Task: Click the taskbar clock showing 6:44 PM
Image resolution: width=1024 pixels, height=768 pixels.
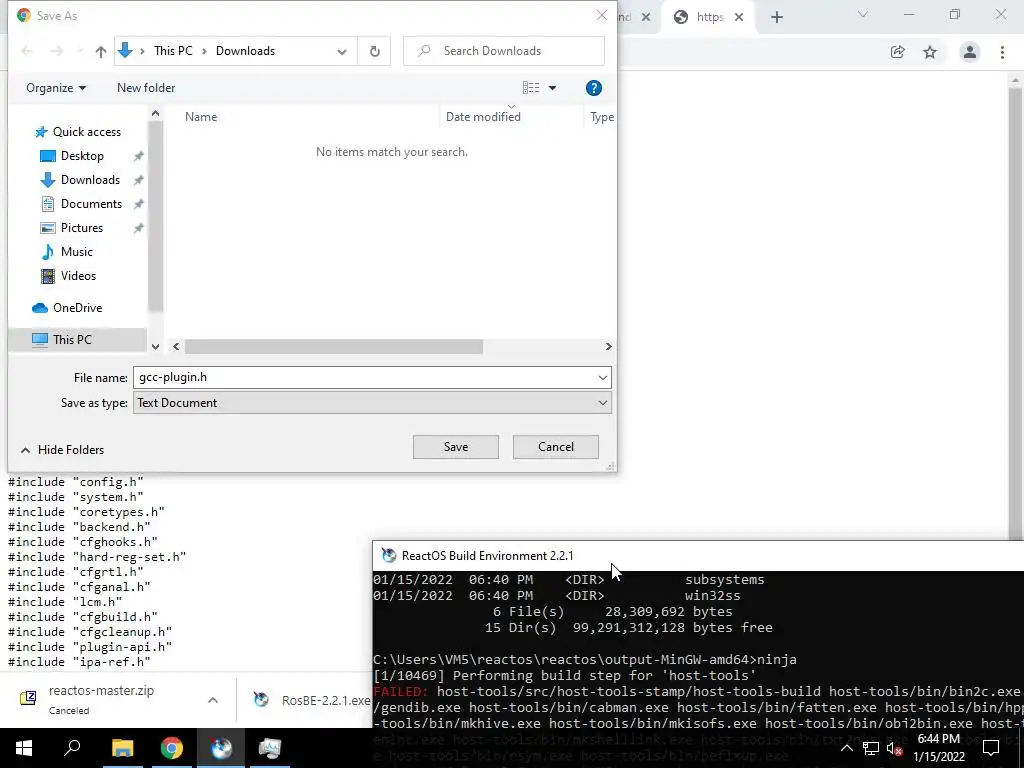Action: pyautogui.click(x=938, y=748)
